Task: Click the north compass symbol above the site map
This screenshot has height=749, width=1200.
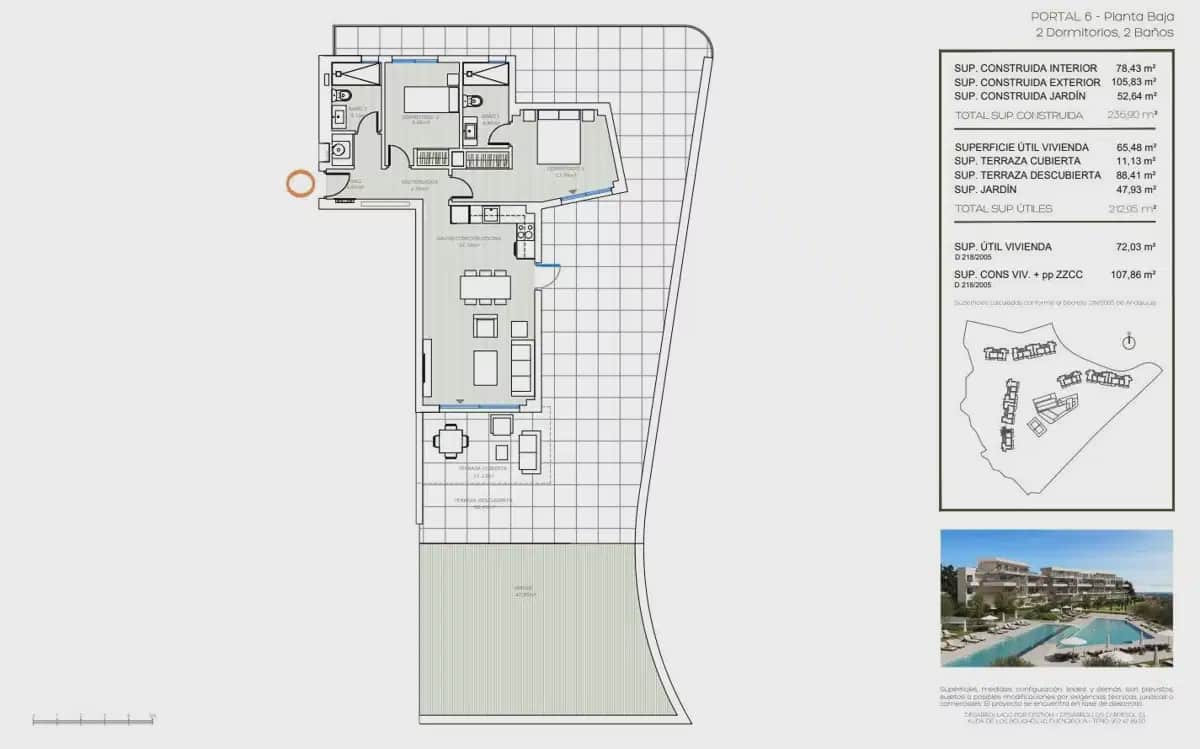Action: 1129,342
